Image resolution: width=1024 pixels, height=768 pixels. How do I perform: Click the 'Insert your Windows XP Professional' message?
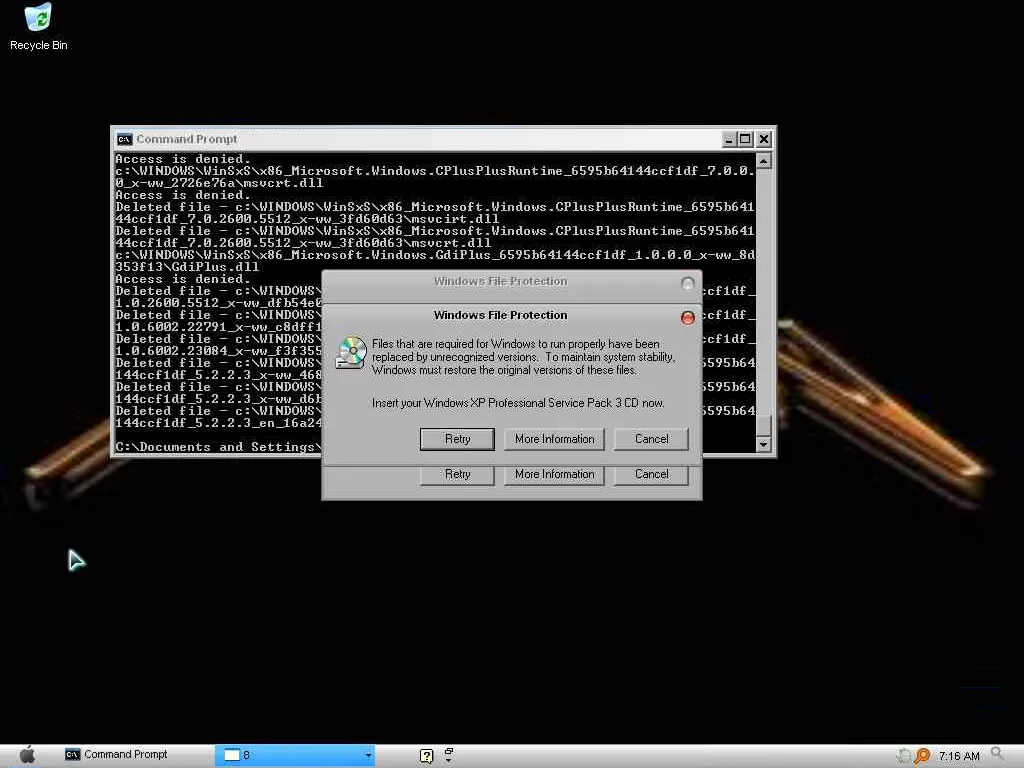(x=518, y=403)
